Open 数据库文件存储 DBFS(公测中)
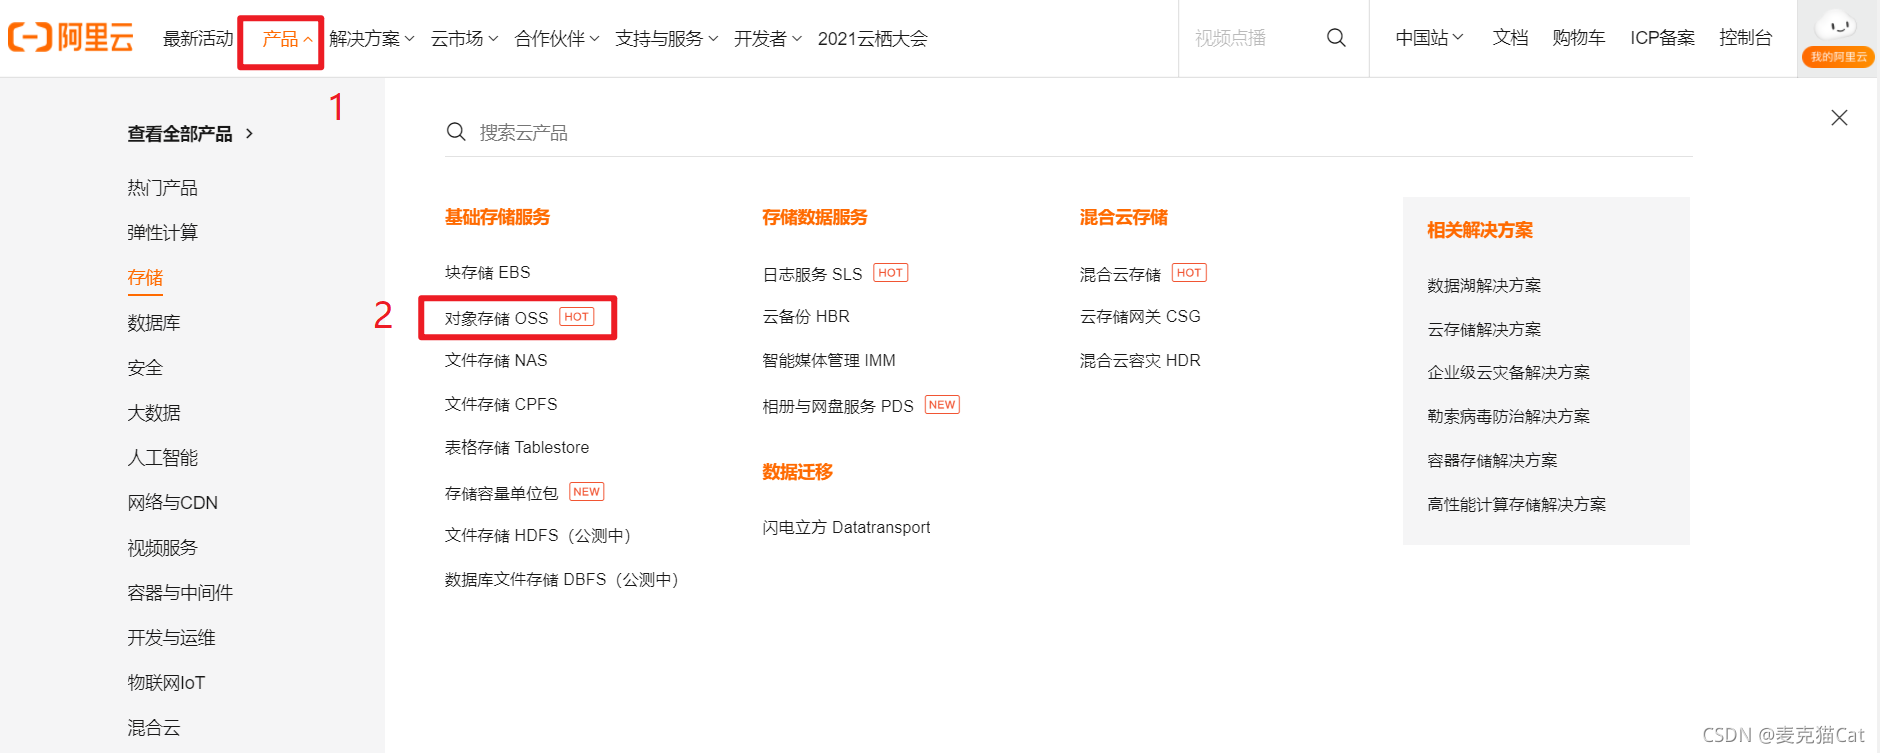 (562, 580)
